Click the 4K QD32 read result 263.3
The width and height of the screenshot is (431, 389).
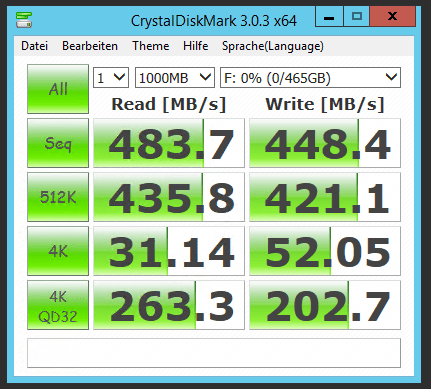click(169, 305)
